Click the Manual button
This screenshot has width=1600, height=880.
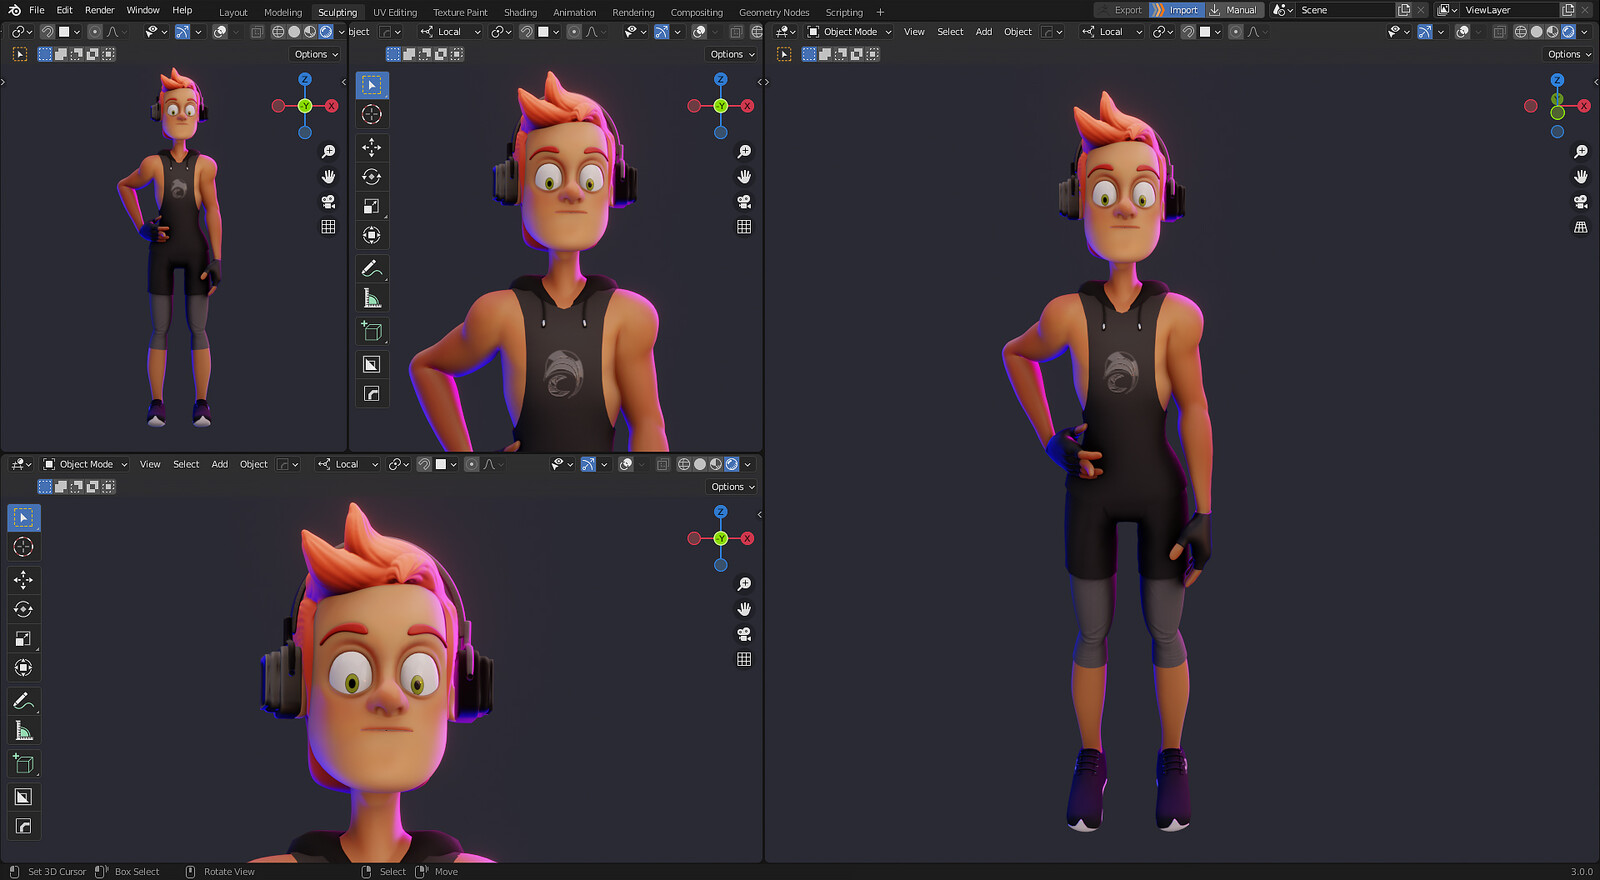click(1234, 10)
